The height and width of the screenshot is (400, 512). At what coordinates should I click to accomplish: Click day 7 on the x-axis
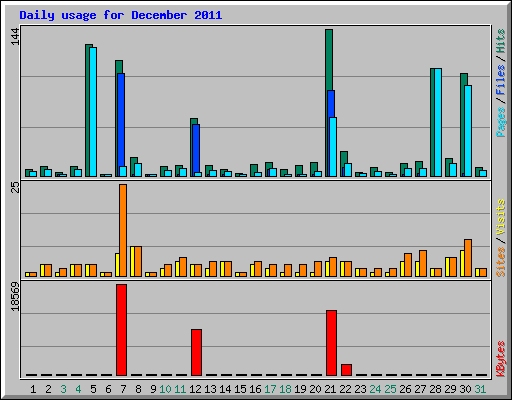tap(123, 389)
